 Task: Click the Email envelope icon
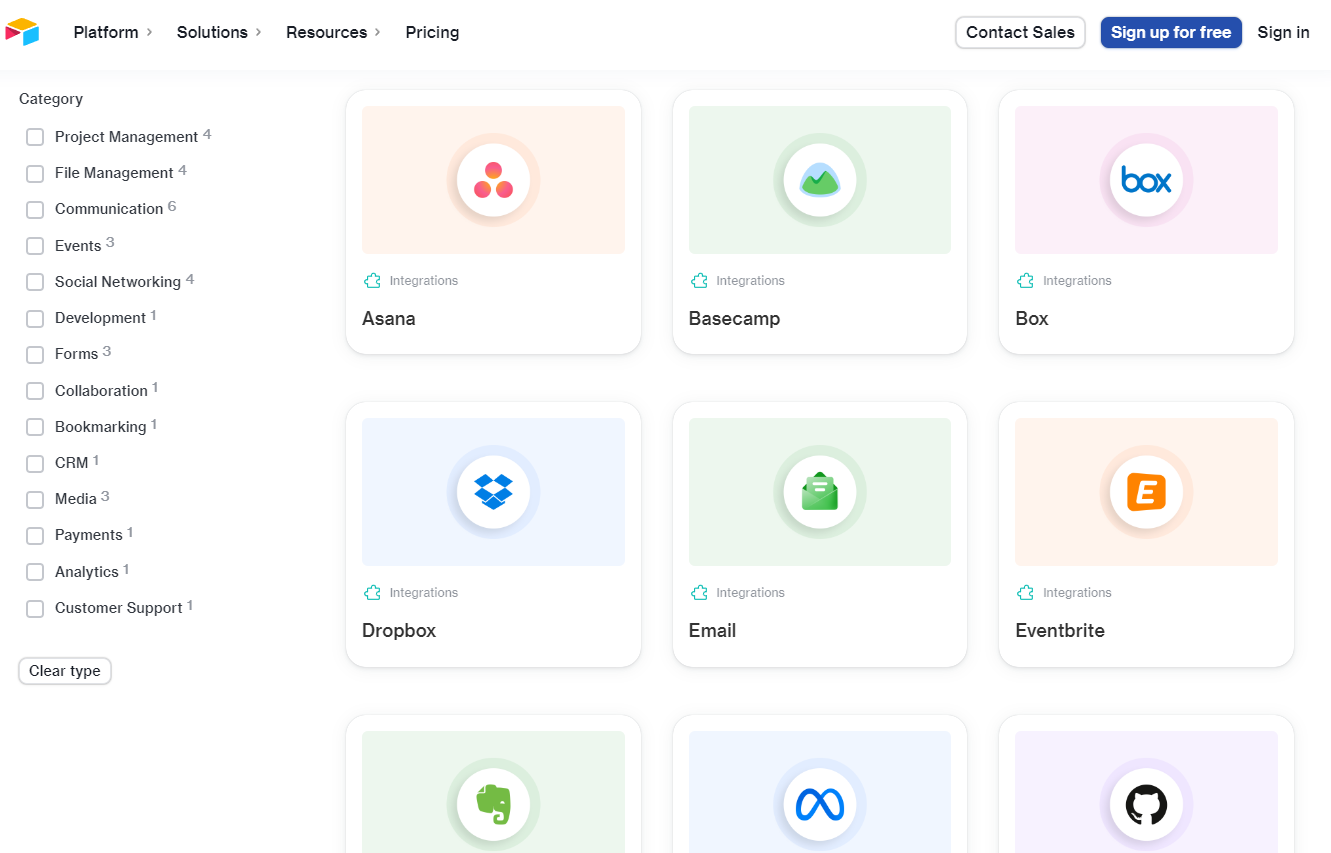(x=820, y=492)
